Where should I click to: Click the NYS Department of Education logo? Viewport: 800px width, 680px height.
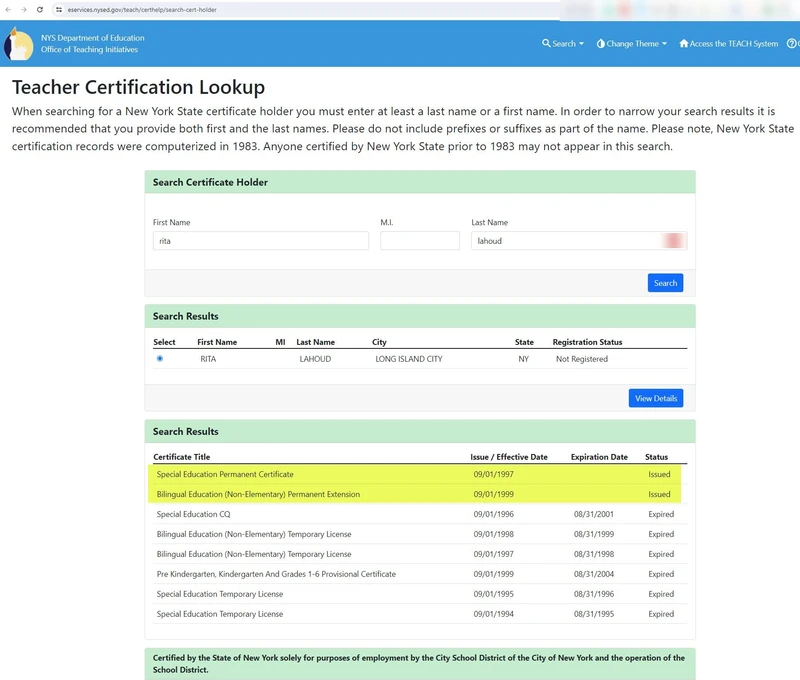pyautogui.click(x=18, y=44)
